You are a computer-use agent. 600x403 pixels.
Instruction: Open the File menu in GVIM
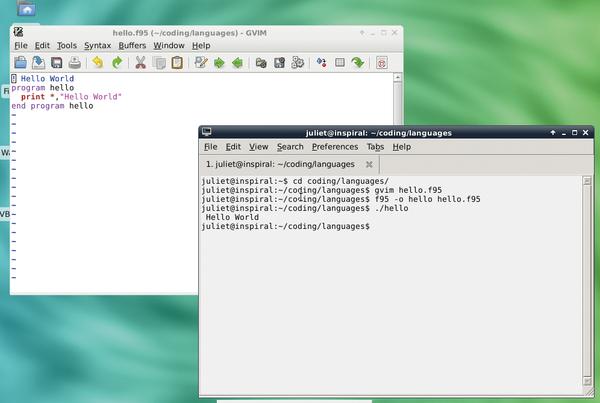click(21, 46)
